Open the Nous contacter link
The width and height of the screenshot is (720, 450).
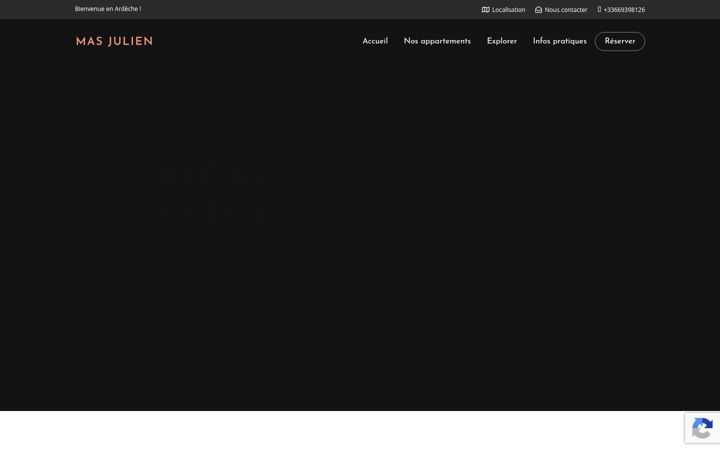[566, 10]
